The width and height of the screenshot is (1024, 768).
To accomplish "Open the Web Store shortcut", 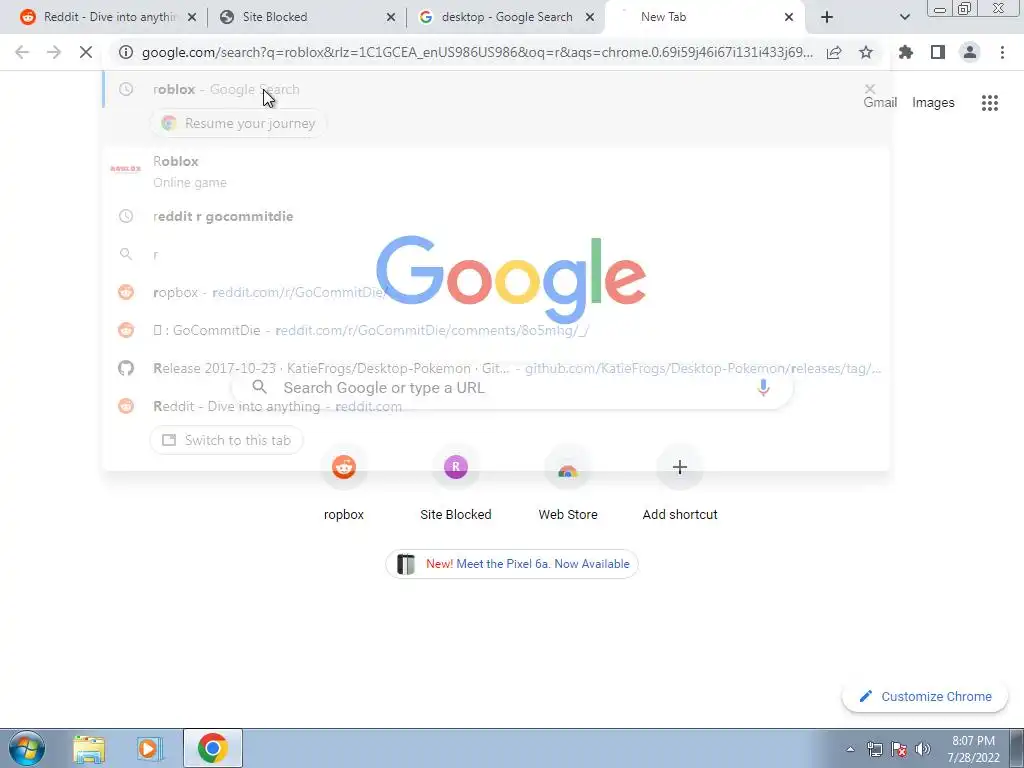I will [x=568, y=483].
